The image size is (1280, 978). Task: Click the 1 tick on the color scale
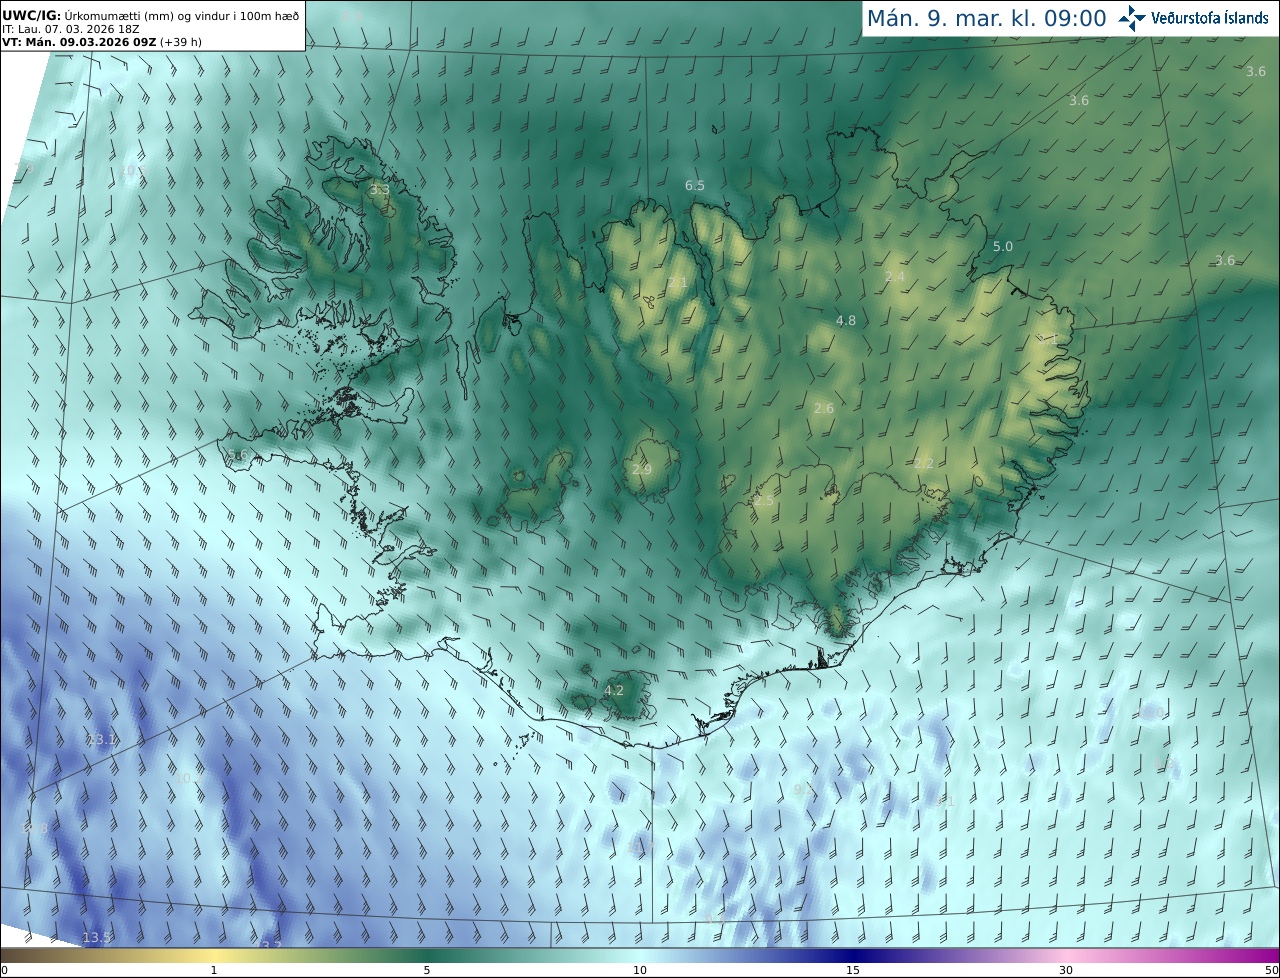pyautogui.click(x=214, y=970)
